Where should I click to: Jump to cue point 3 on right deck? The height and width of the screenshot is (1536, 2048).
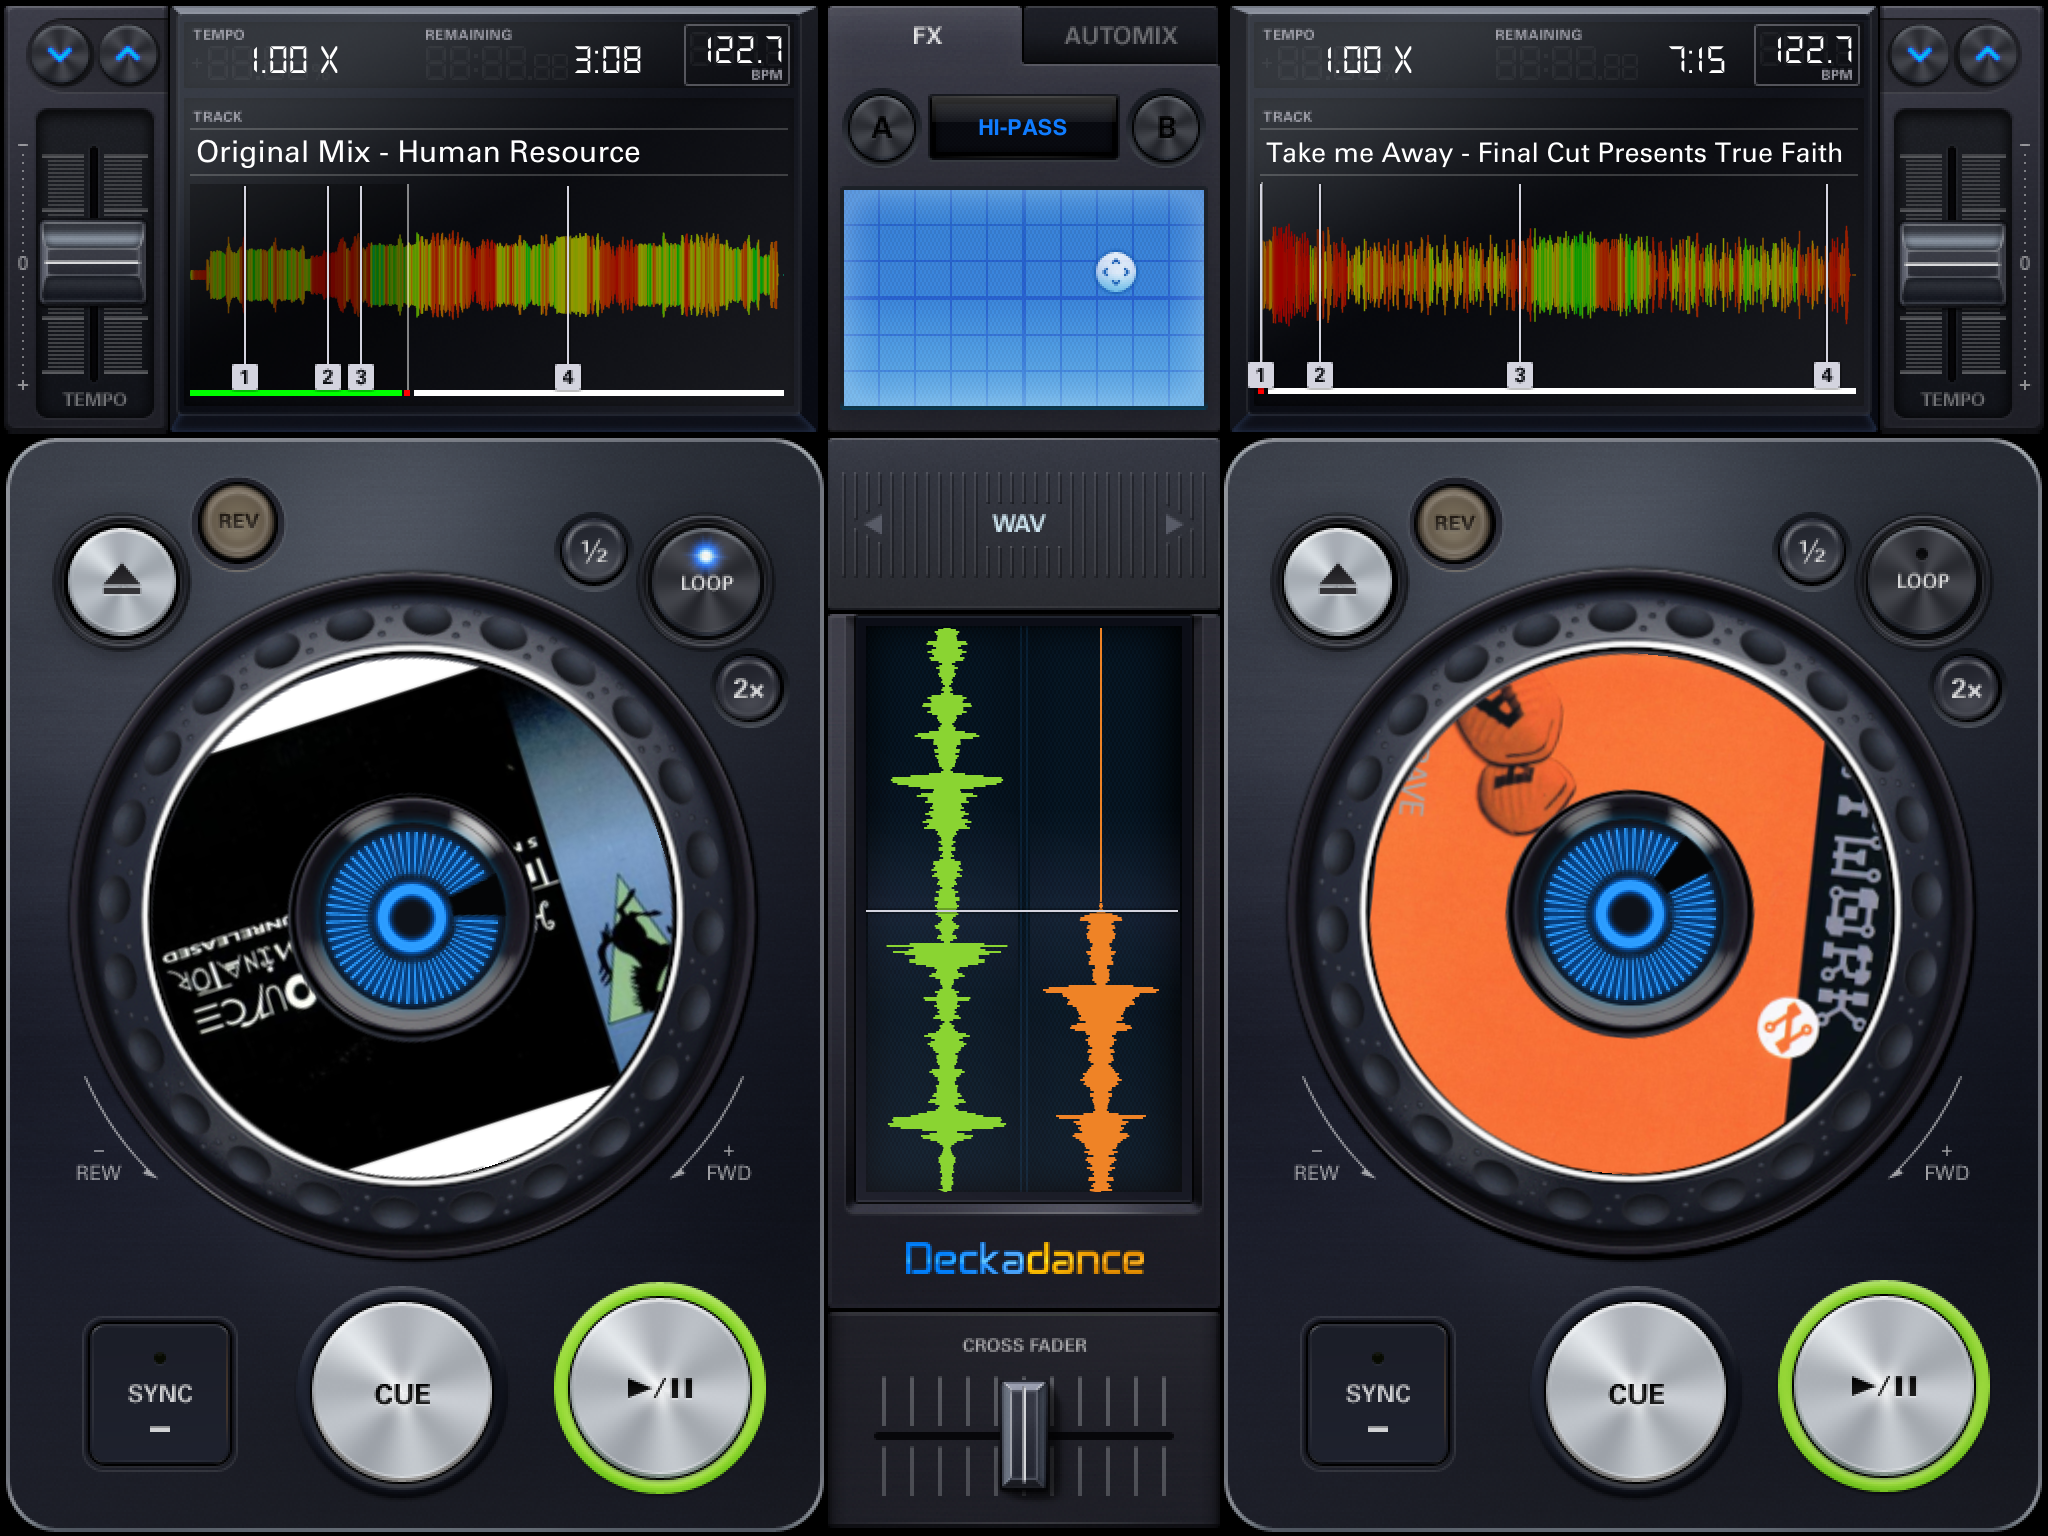(1520, 375)
